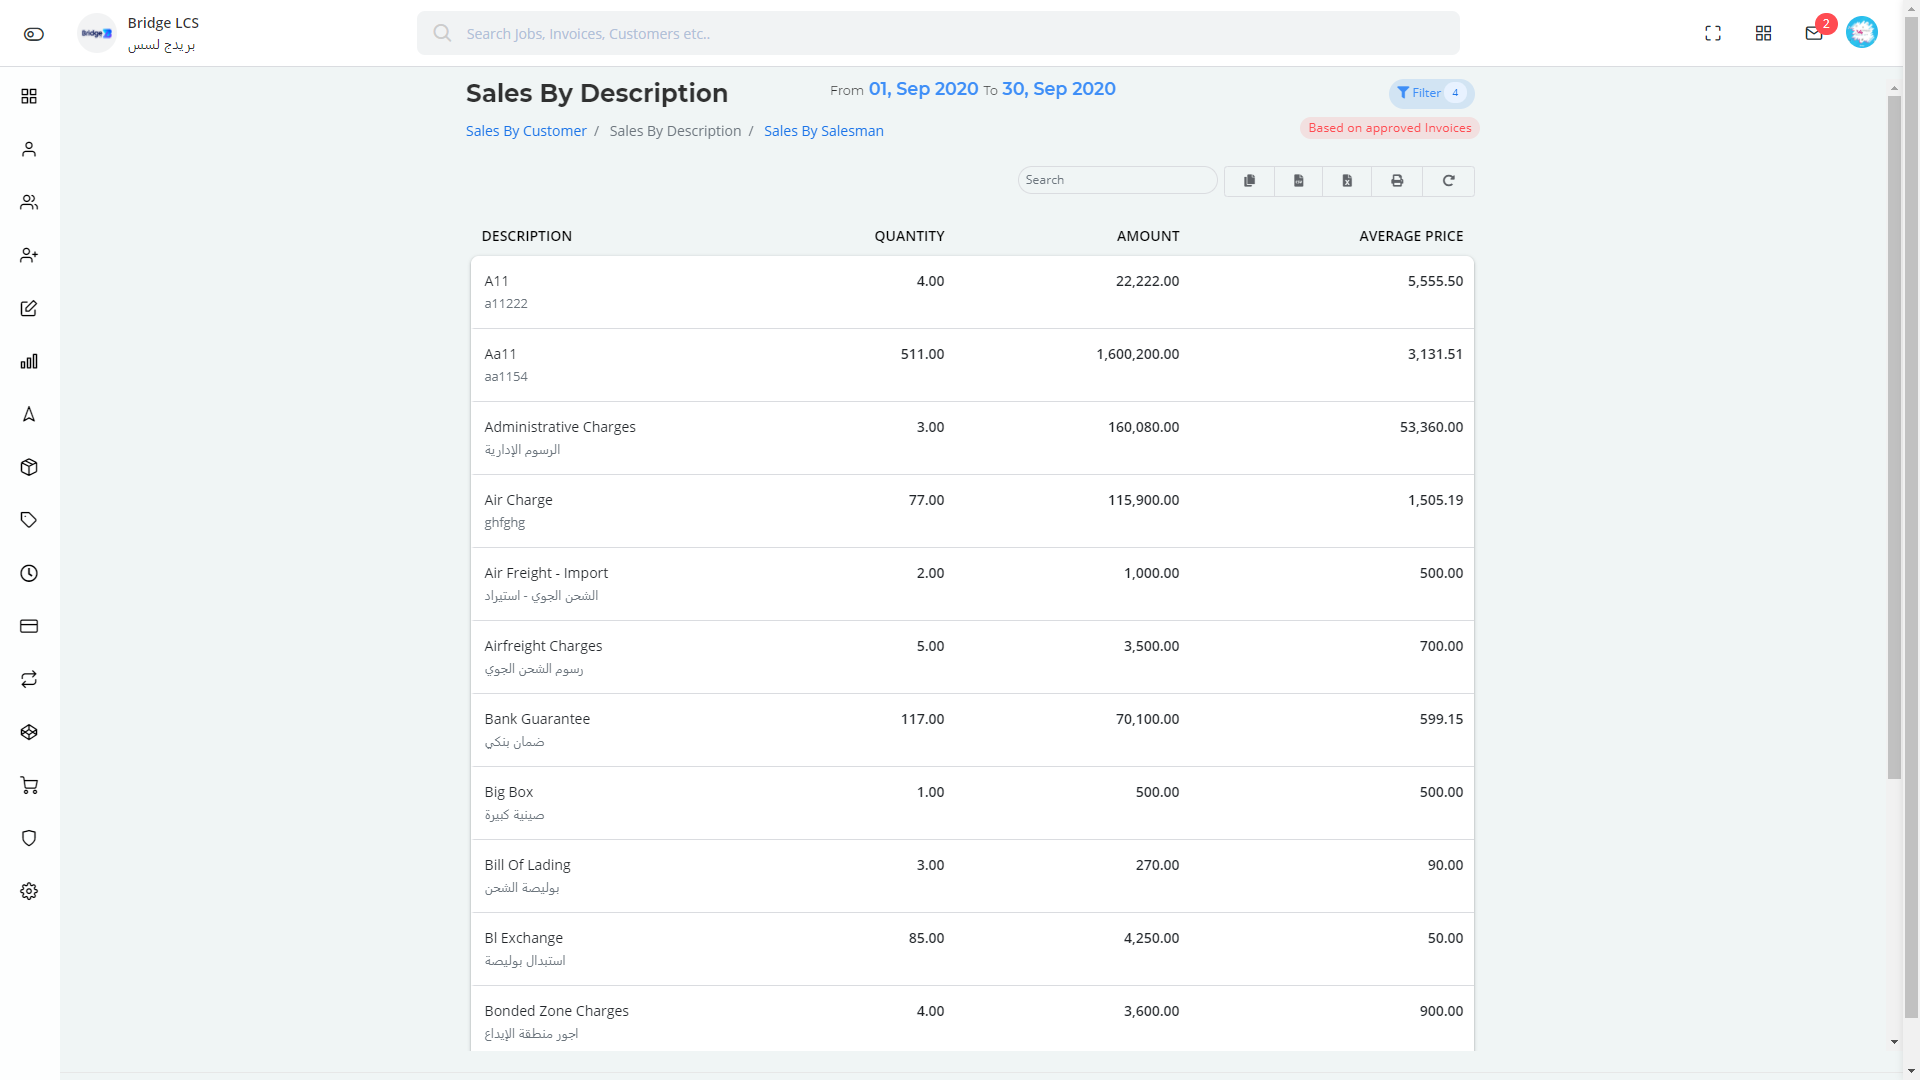Click the print report icon
Viewport: 1920px width, 1080px height.
(1398, 181)
